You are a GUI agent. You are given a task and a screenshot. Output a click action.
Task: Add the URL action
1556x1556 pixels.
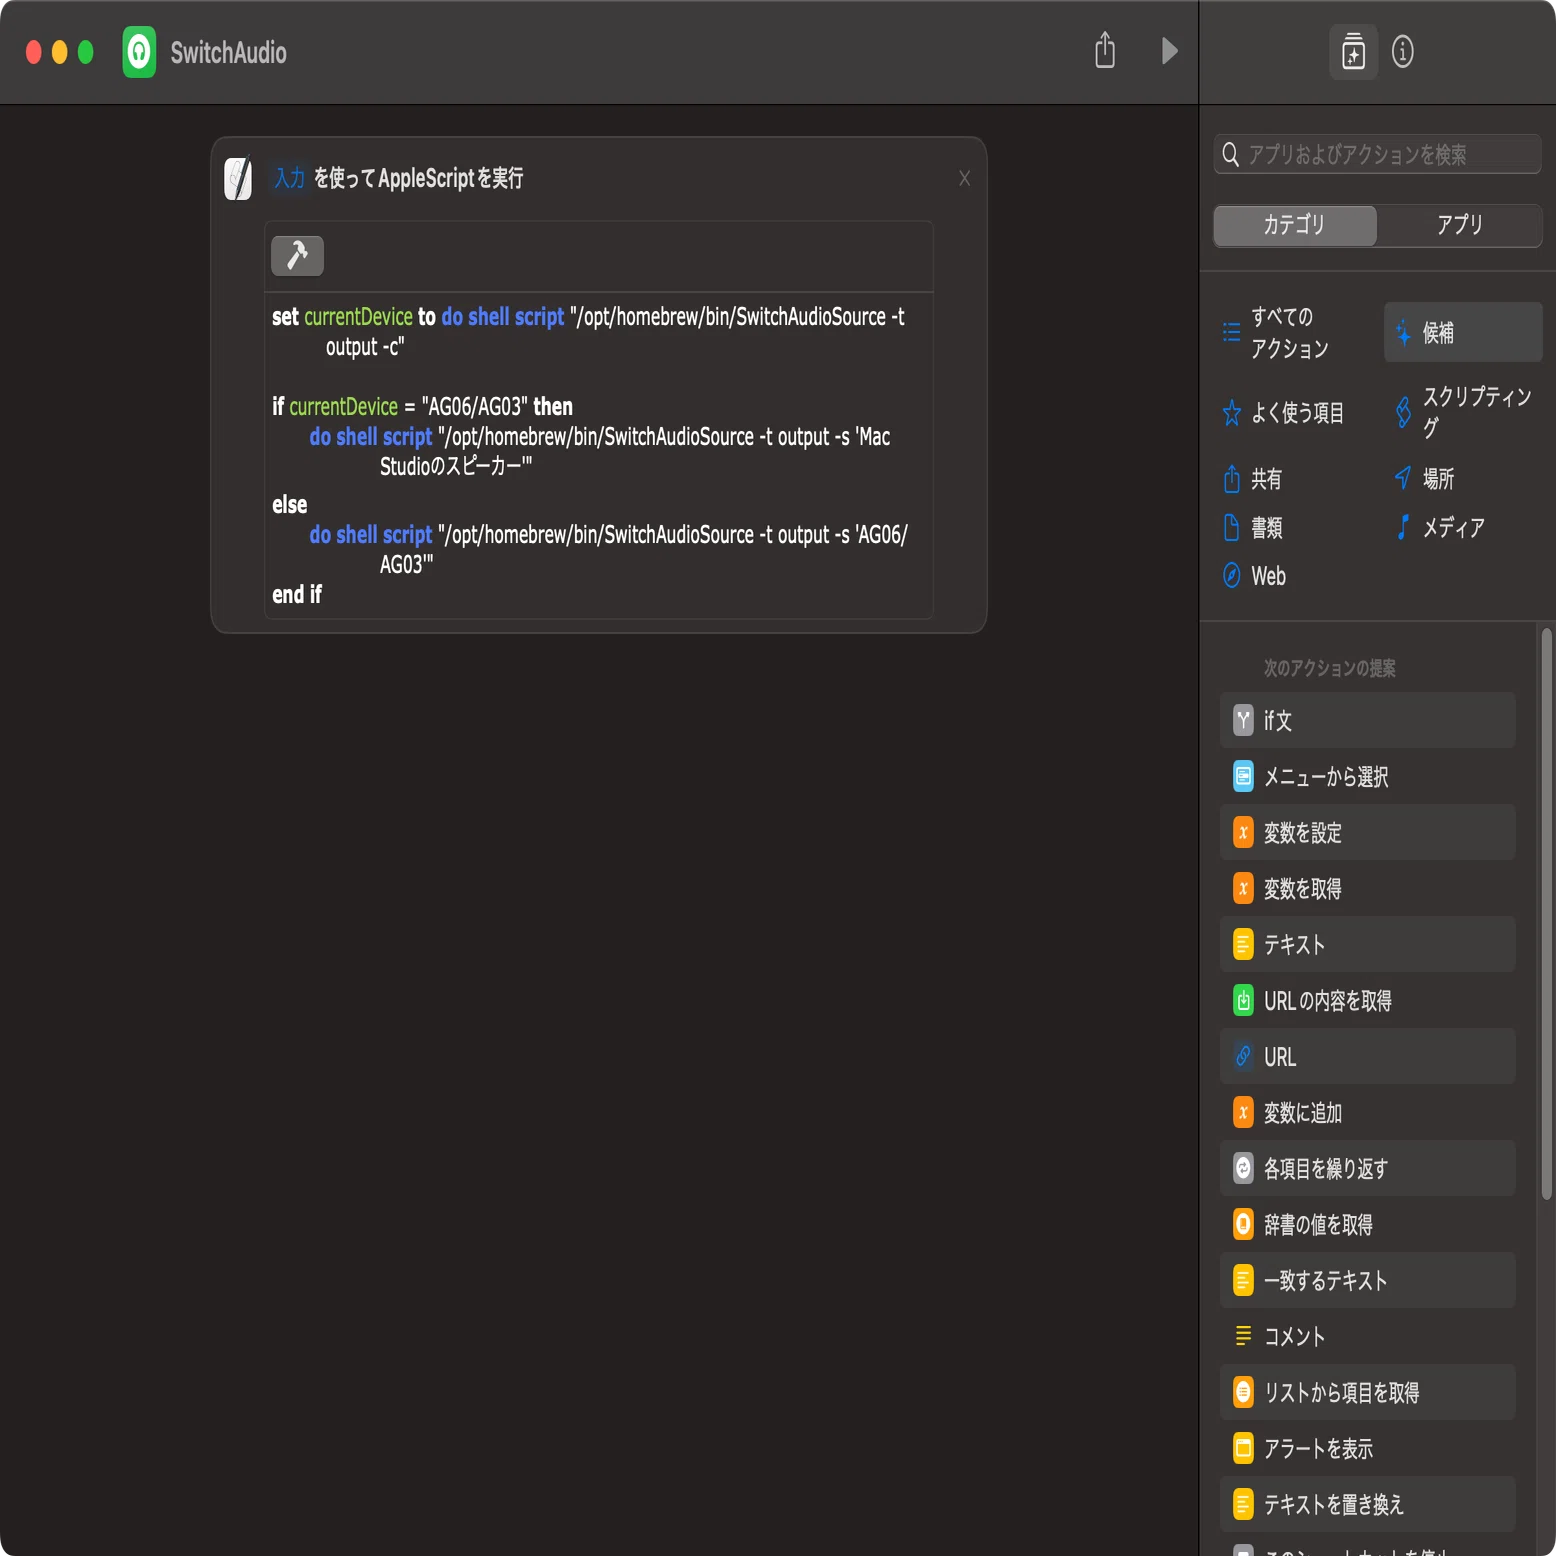coord(1367,1056)
